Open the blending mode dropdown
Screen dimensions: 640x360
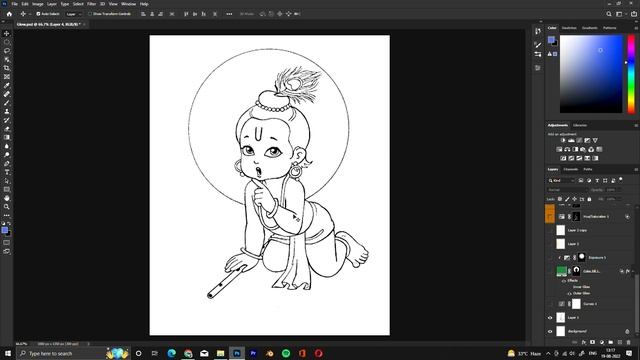tap(567, 190)
